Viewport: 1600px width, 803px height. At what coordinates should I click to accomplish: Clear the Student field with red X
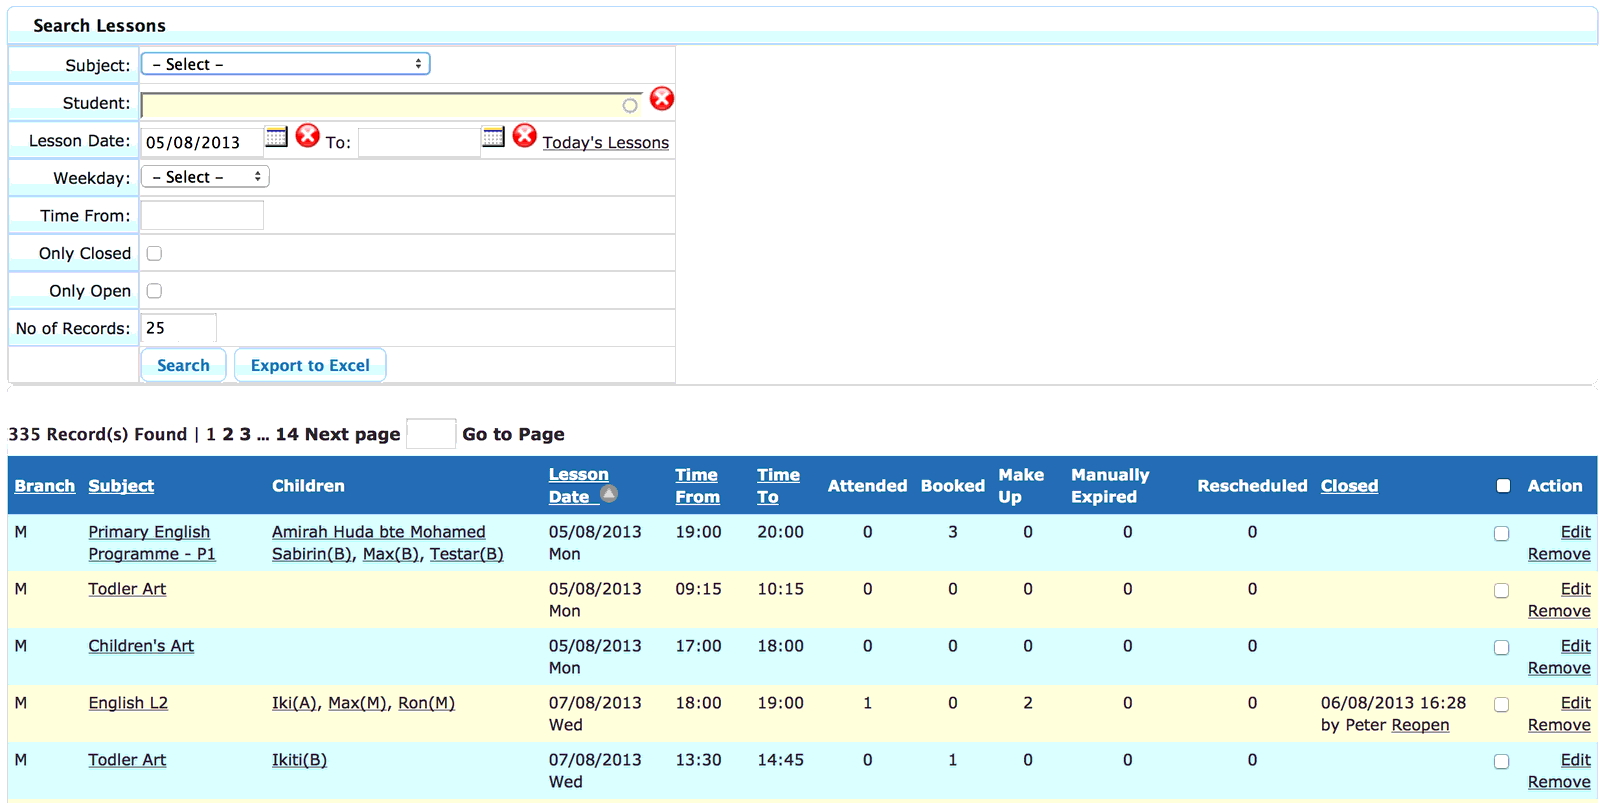coord(662,98)
